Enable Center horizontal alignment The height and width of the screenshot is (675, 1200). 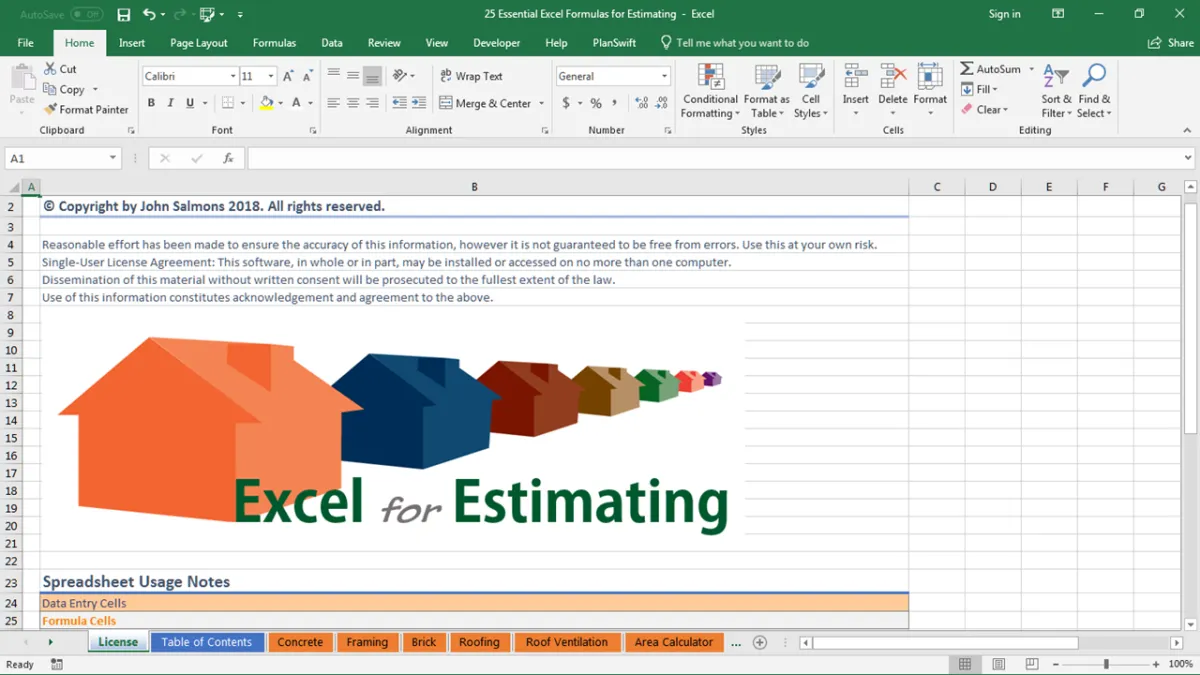tap(353, 103)
